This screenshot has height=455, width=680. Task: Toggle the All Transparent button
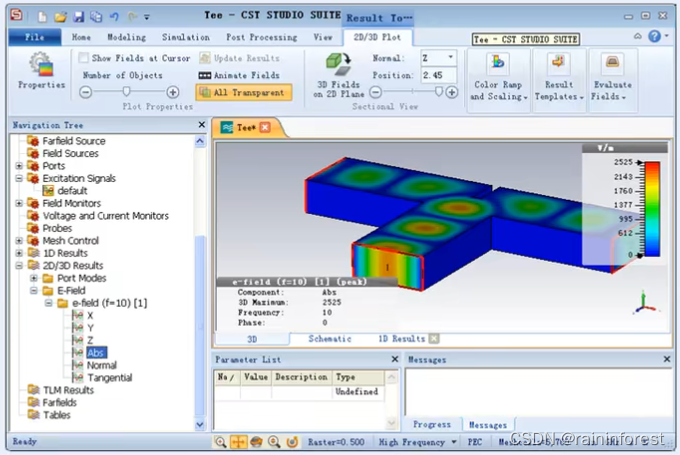tap(244, 92)
